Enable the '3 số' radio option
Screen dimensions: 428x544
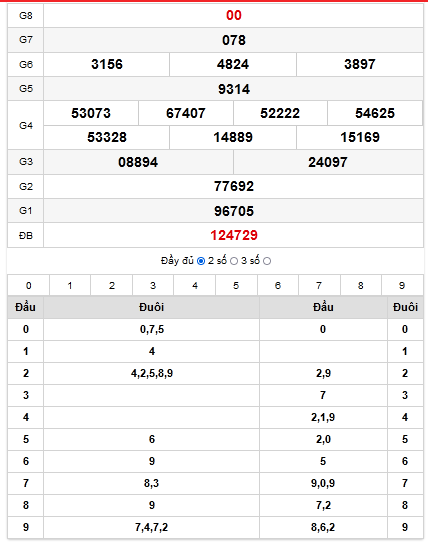tap(267, 261)
